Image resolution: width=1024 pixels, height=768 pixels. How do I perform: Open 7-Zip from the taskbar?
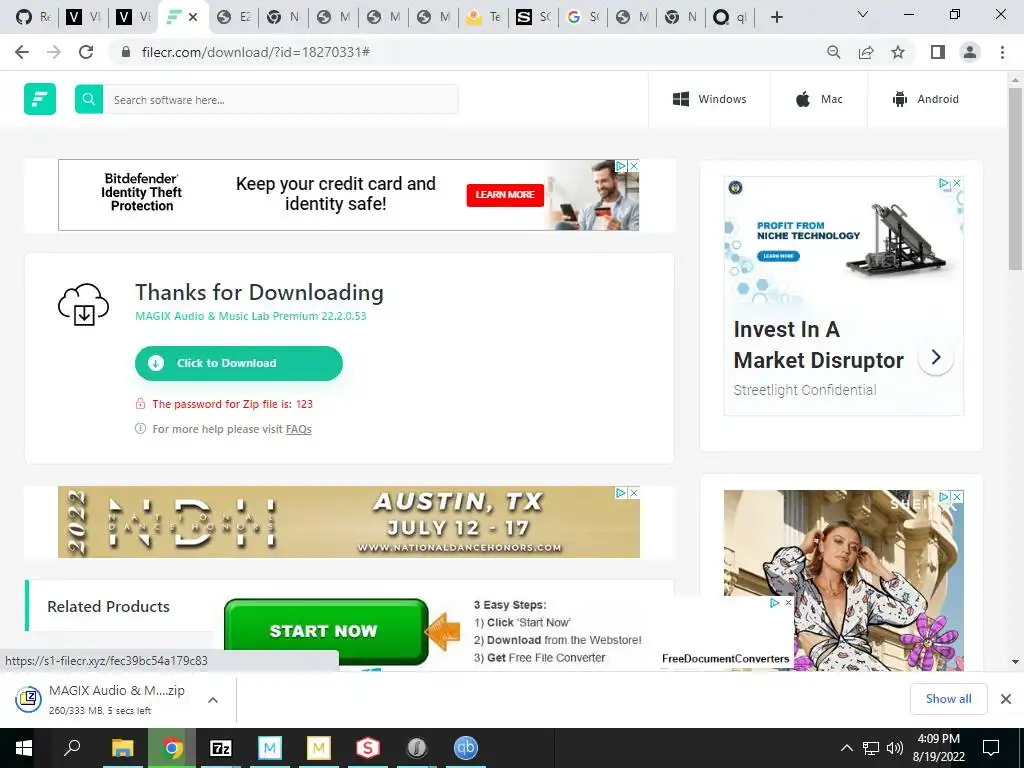tap(221, 748)
